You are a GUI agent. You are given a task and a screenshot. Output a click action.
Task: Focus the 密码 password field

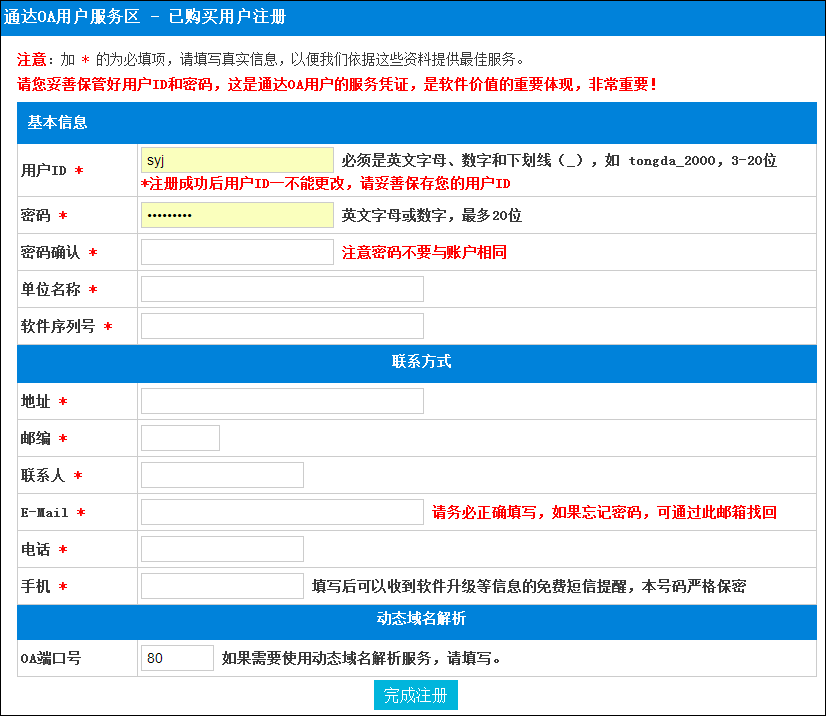pos(237,215)
